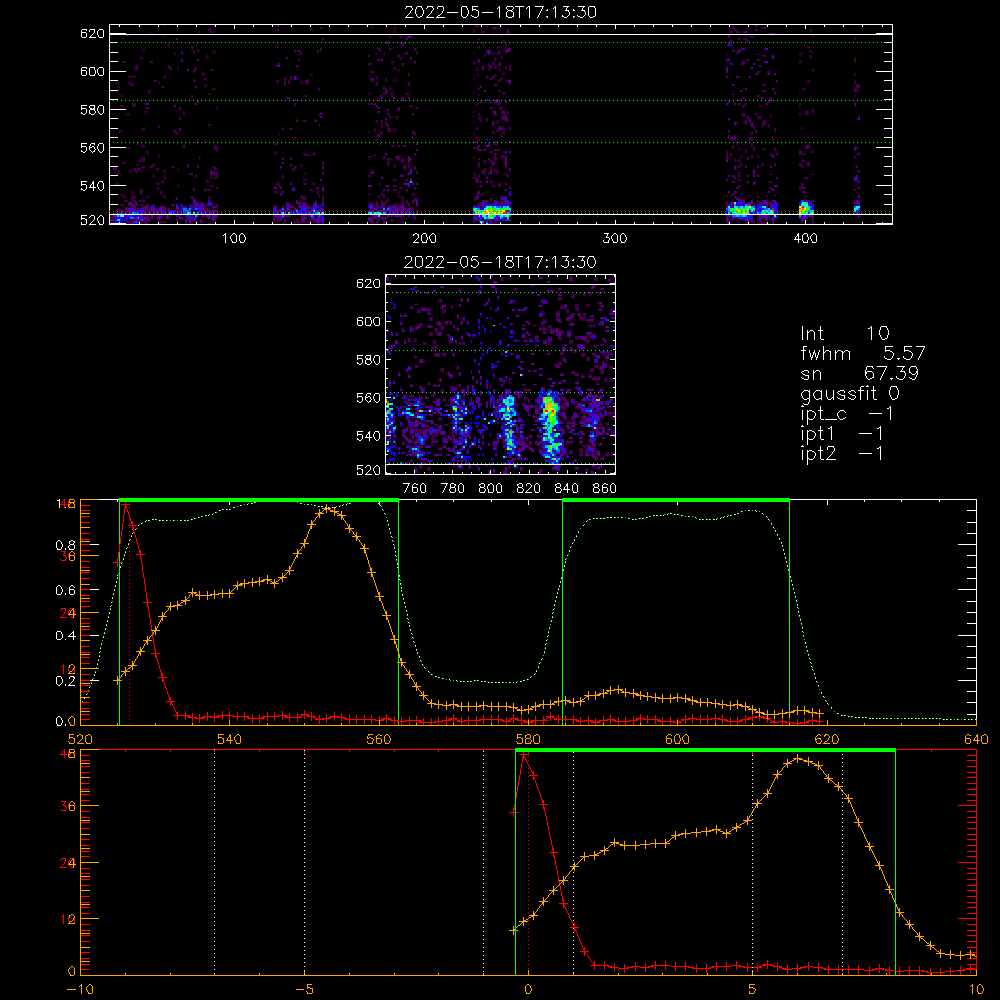Click thick green bar atop bottom plot
Image resolution: width=1000 pixels, height=1000 pixels.
[705, 750]
